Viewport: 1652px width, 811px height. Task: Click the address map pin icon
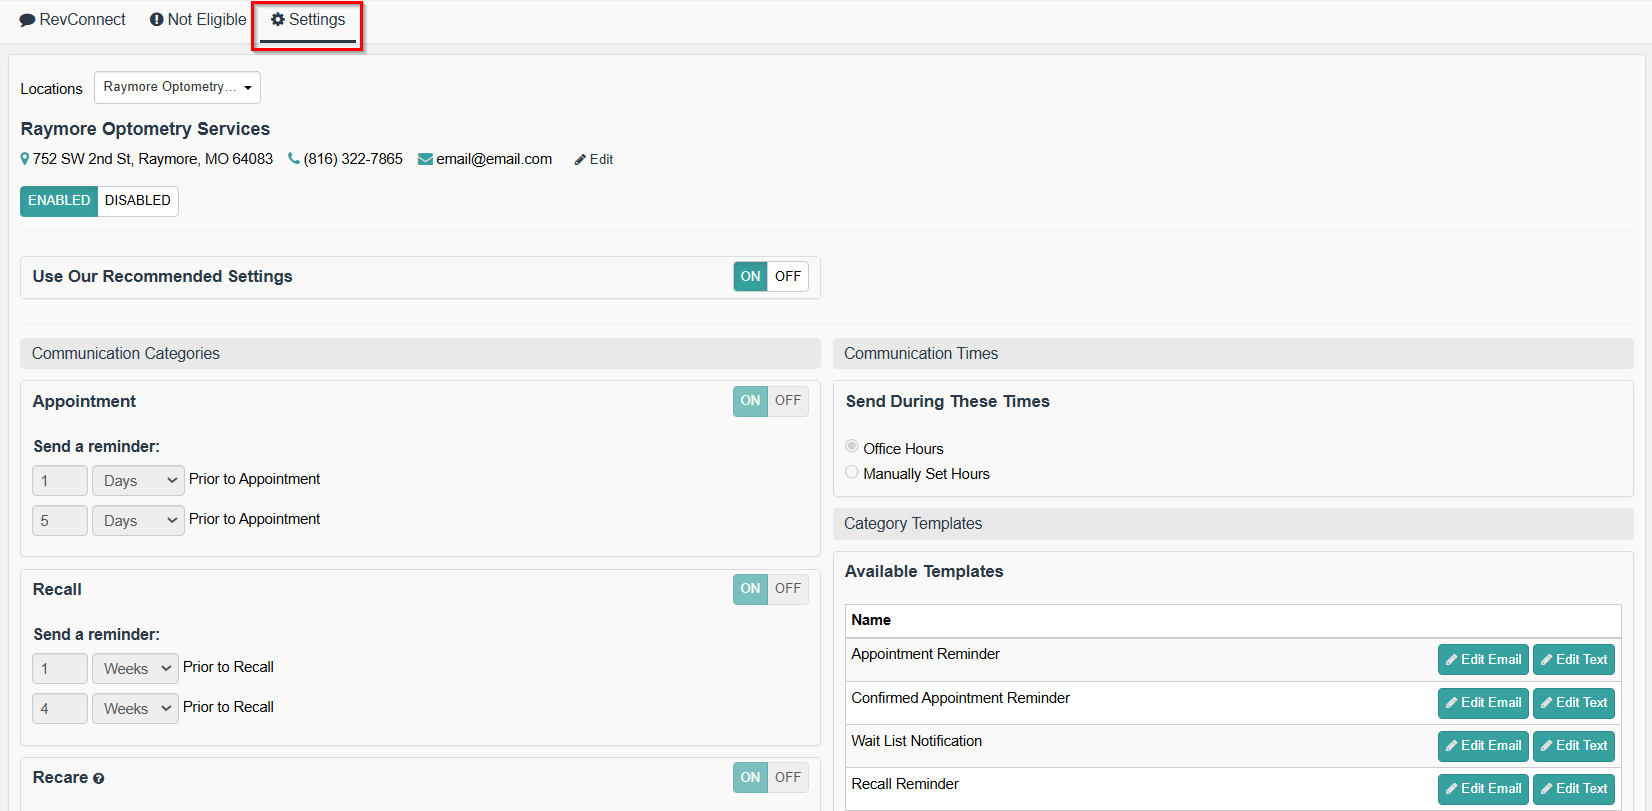tap(25, 159)
